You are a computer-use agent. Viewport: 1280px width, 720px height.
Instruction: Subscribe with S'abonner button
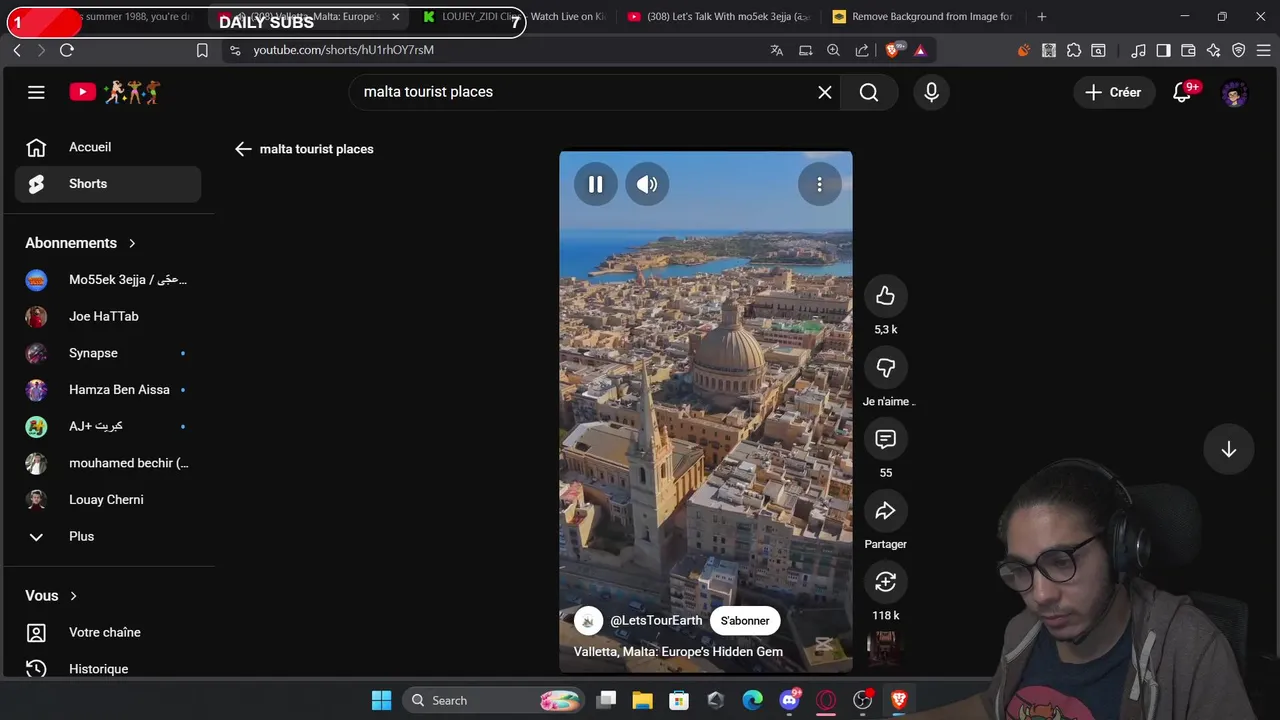(745, 621)
